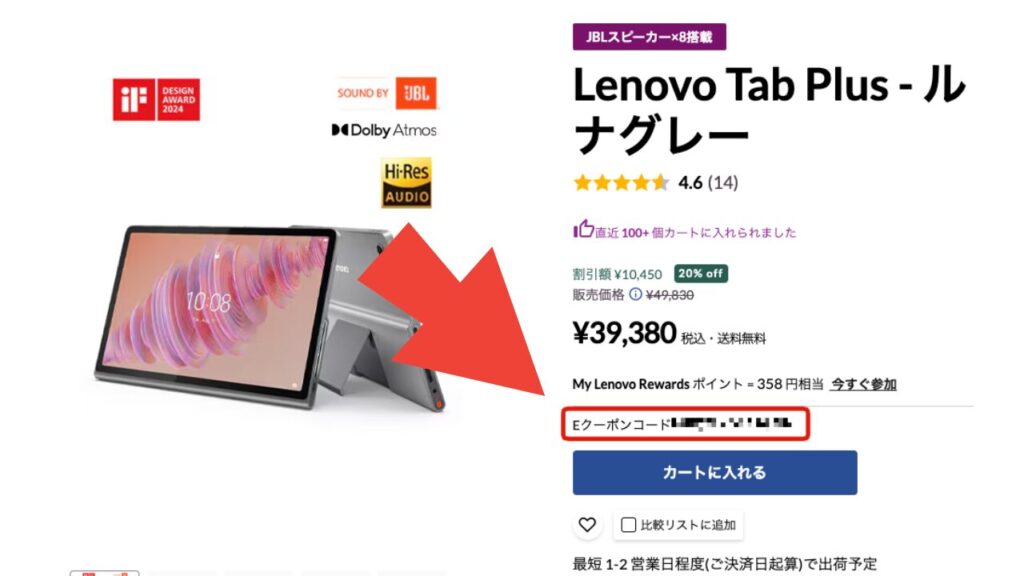The height and width of the screenshot is (576, 1024).
Task: Select the first thumbnail below product image
Action: [x=104, y=573]
